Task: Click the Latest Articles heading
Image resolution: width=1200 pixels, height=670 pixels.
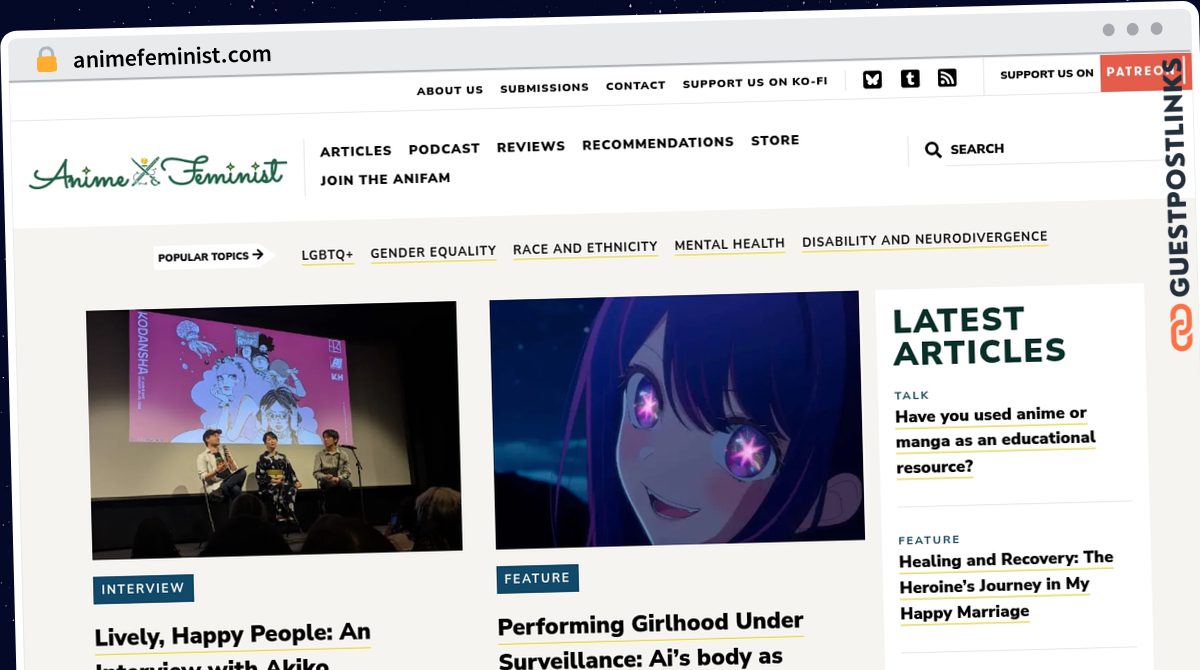Action: click(x=978, y=336)
